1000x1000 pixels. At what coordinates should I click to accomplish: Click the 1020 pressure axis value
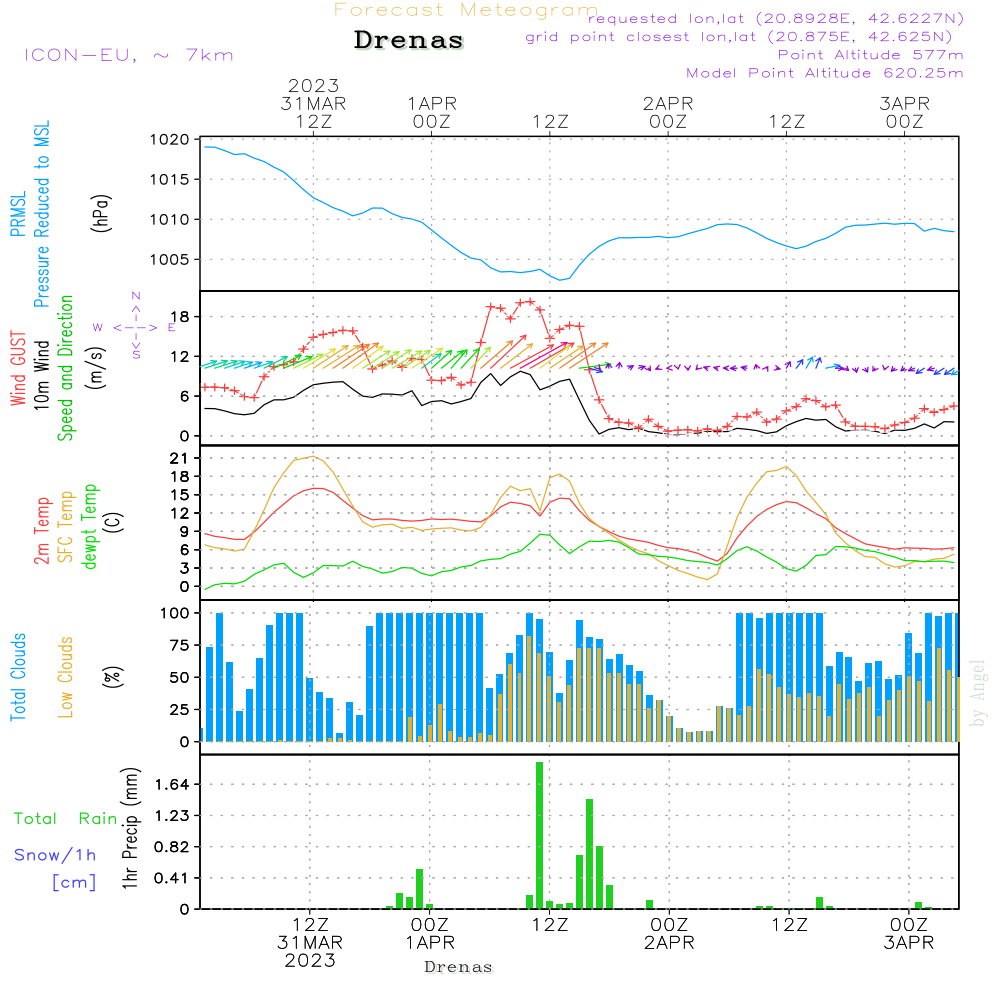tap(170, 140)
